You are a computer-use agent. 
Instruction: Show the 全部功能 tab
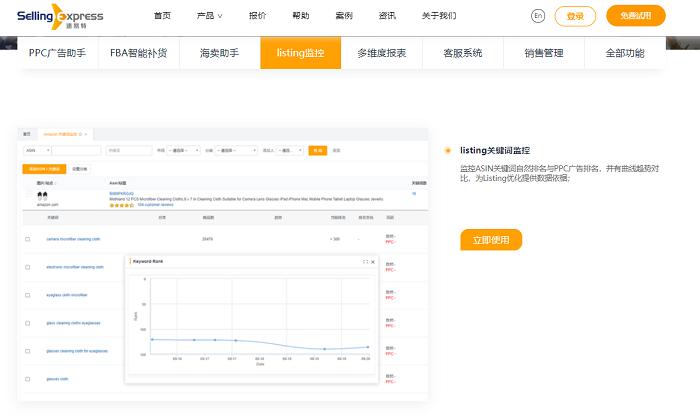623,53
